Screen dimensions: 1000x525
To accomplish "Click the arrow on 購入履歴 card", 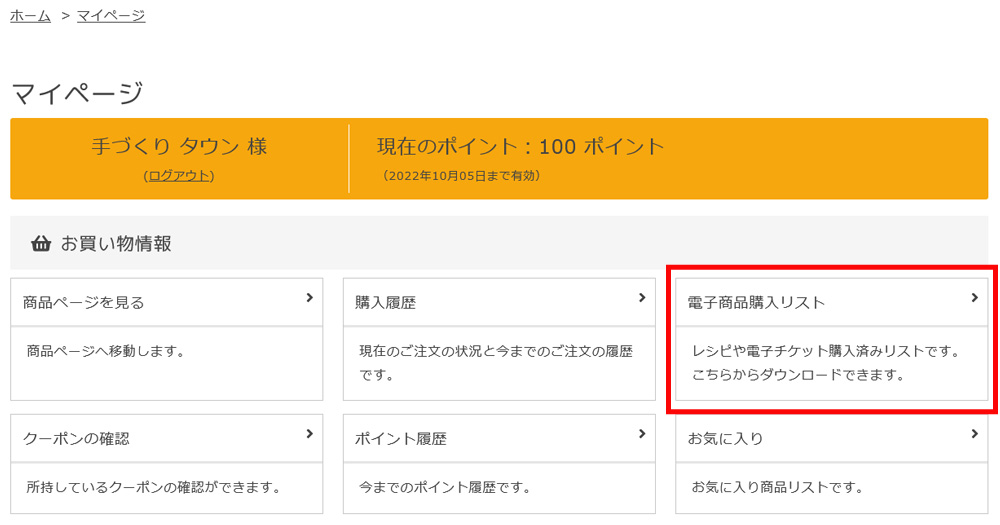I will coord(642,298).
